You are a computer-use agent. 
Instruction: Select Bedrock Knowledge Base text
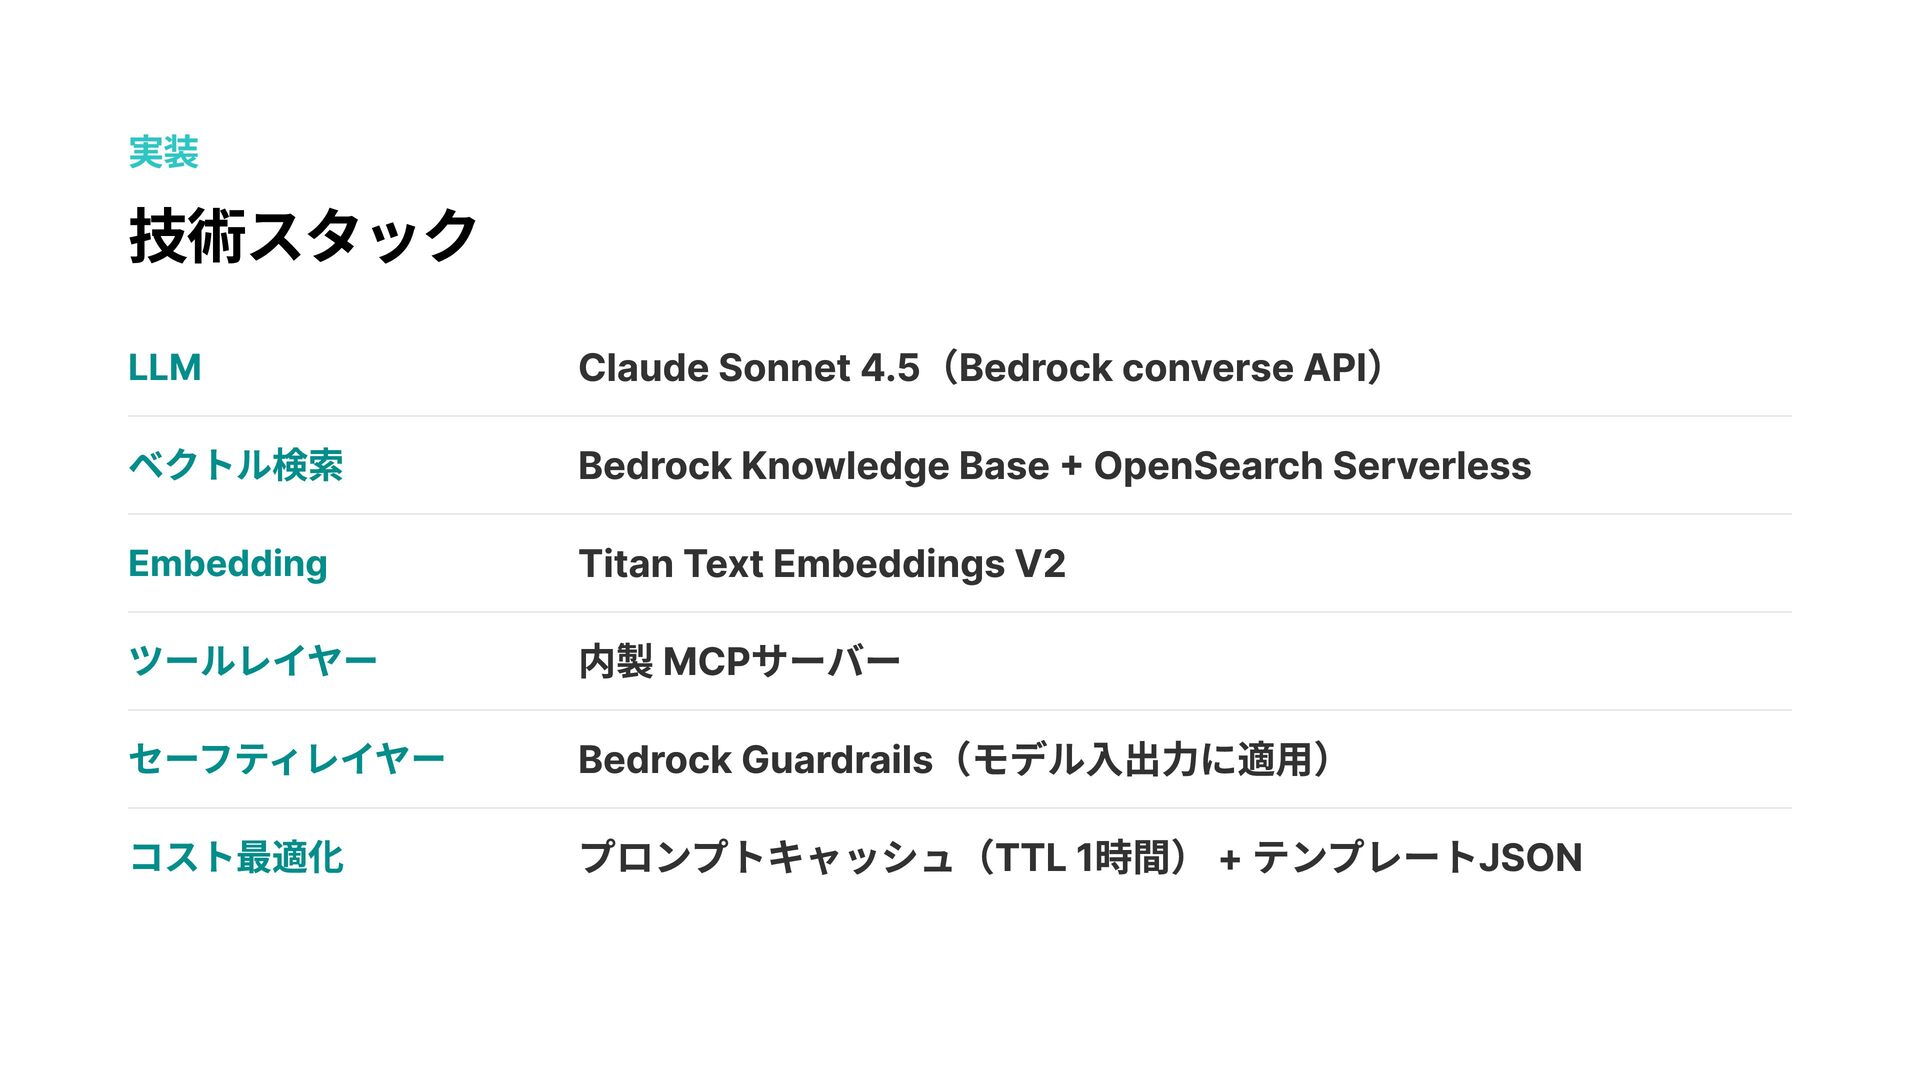point(814,466)
